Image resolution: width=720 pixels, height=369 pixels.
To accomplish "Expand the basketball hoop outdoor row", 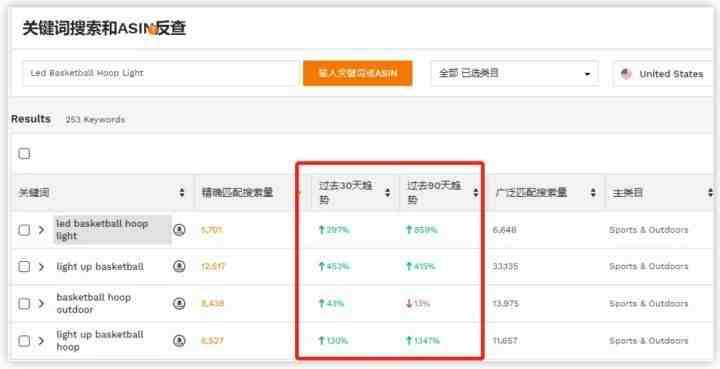I will 41,304.
